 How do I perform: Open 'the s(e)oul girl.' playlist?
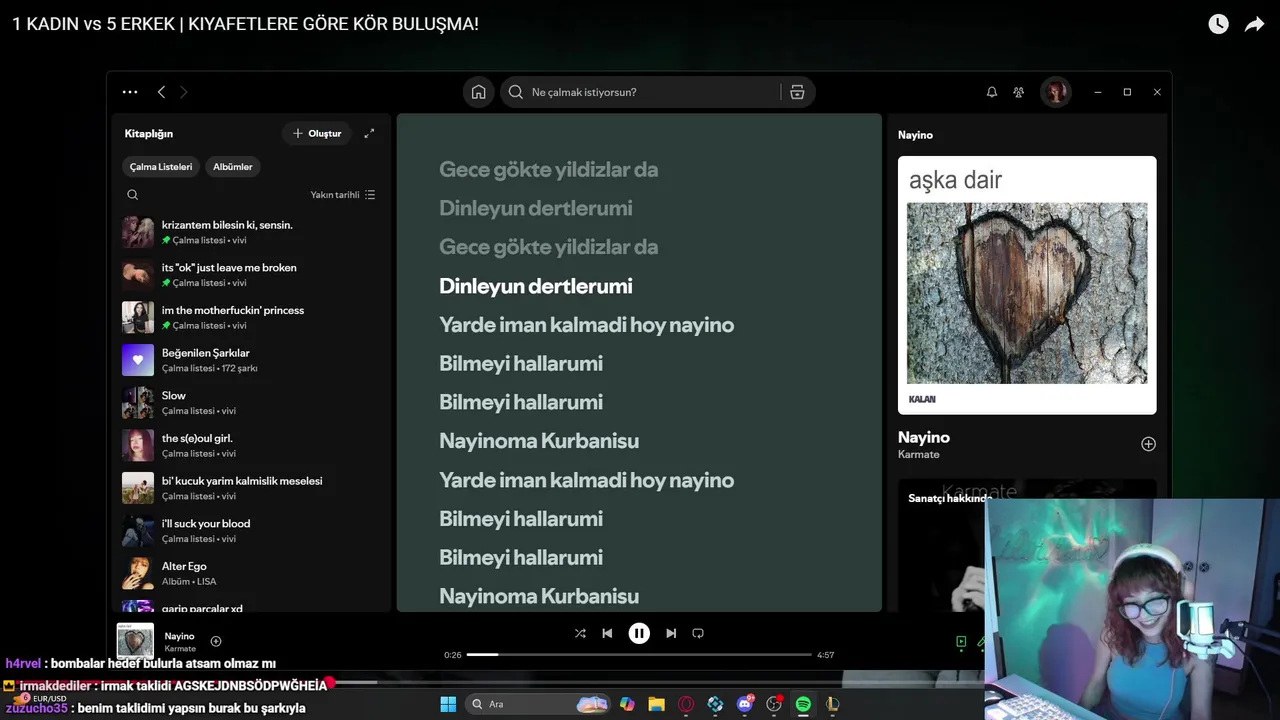(x=250, y=445)
